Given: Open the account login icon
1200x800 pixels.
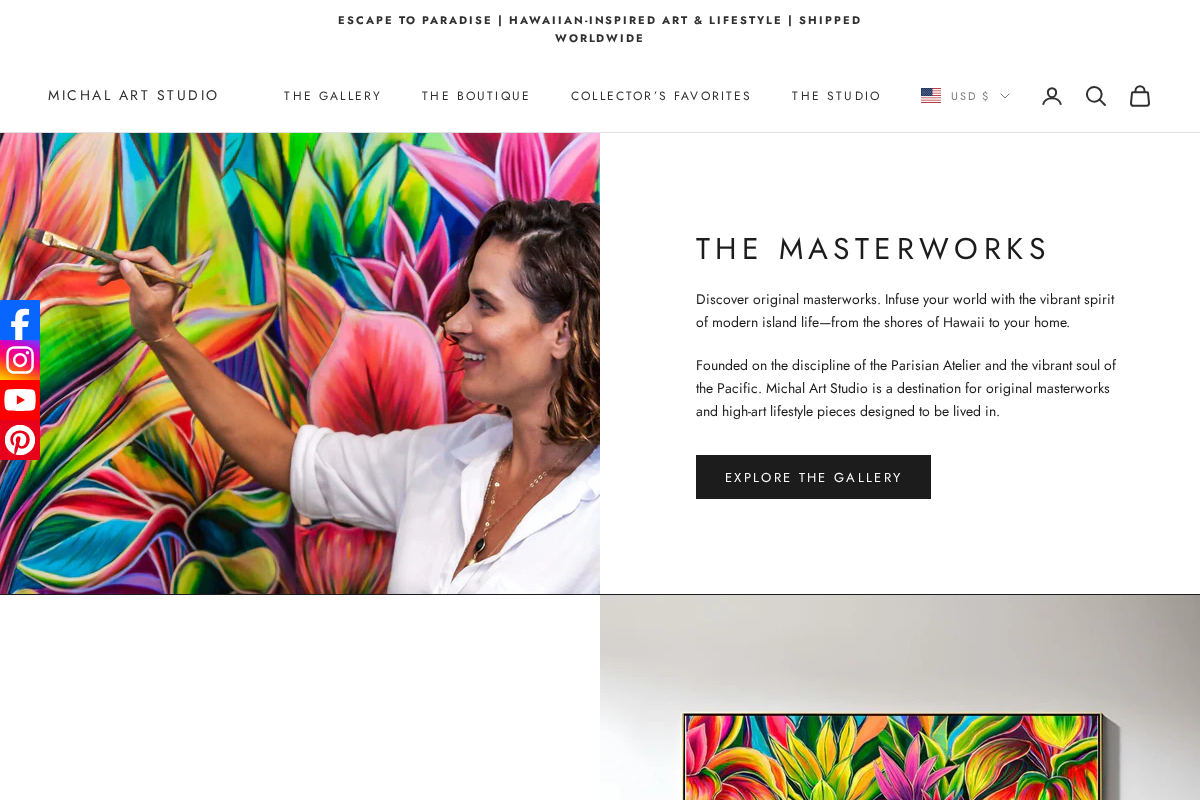Looking at the screenshot, I should 1052,96.
